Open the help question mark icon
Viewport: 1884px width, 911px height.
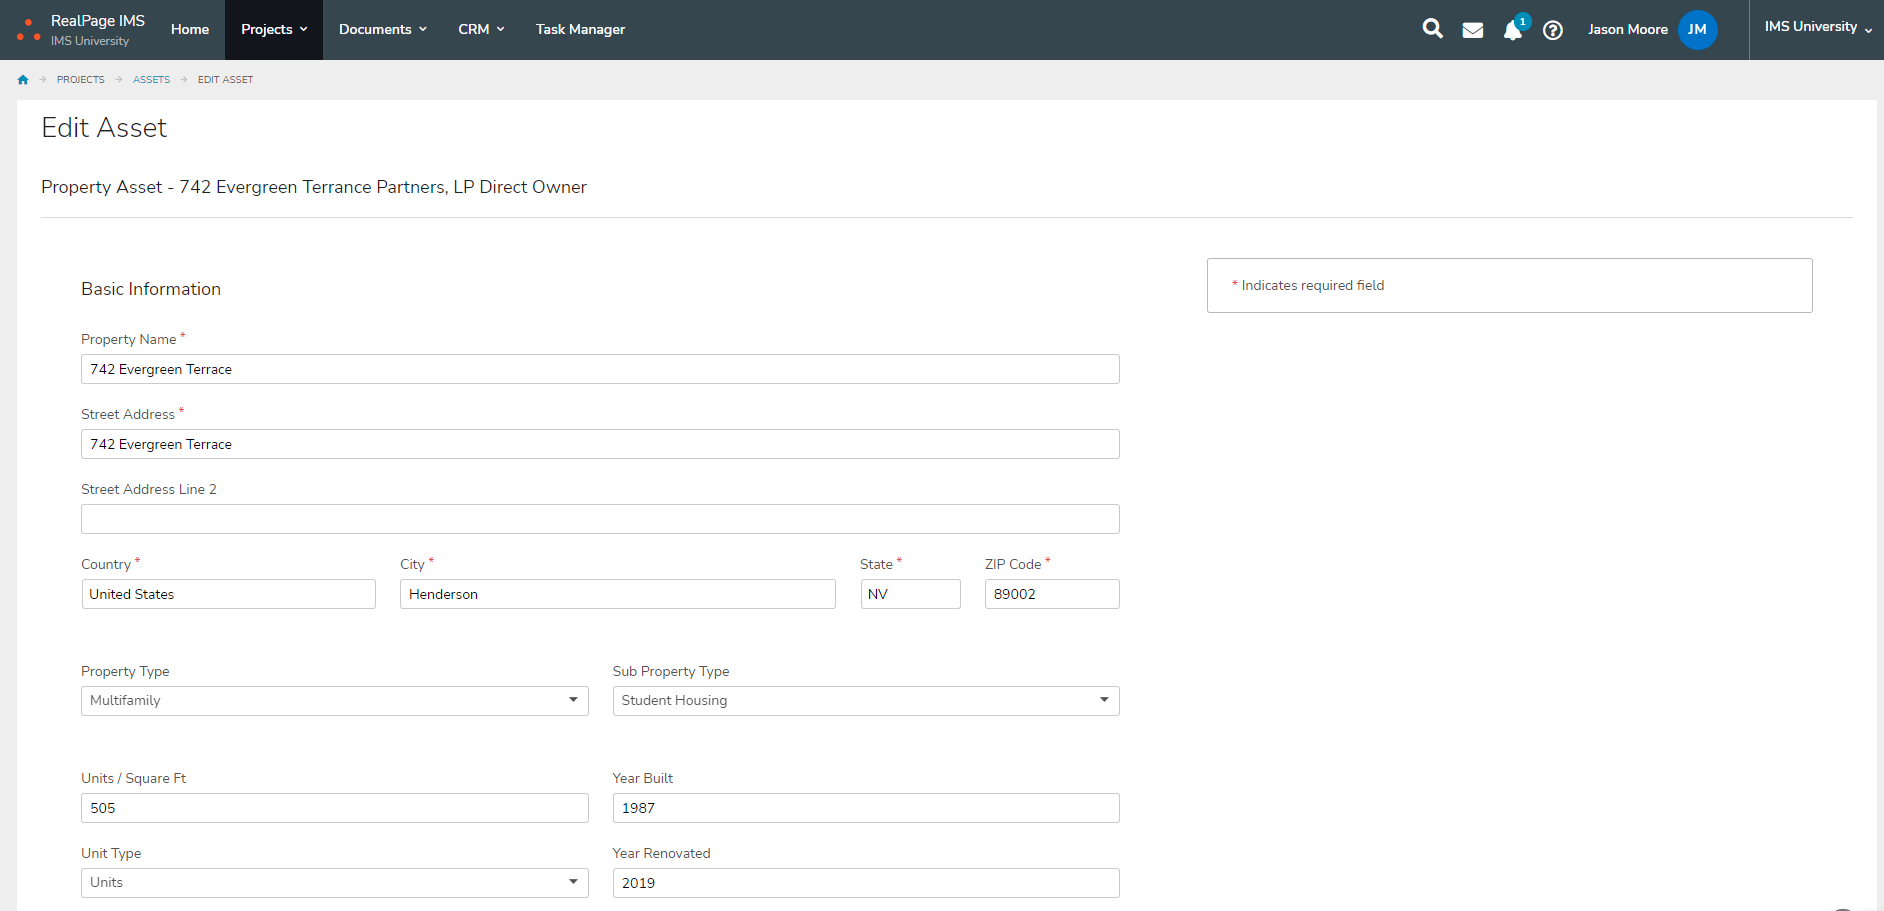pyautogui.click(x=1553, y=30)
